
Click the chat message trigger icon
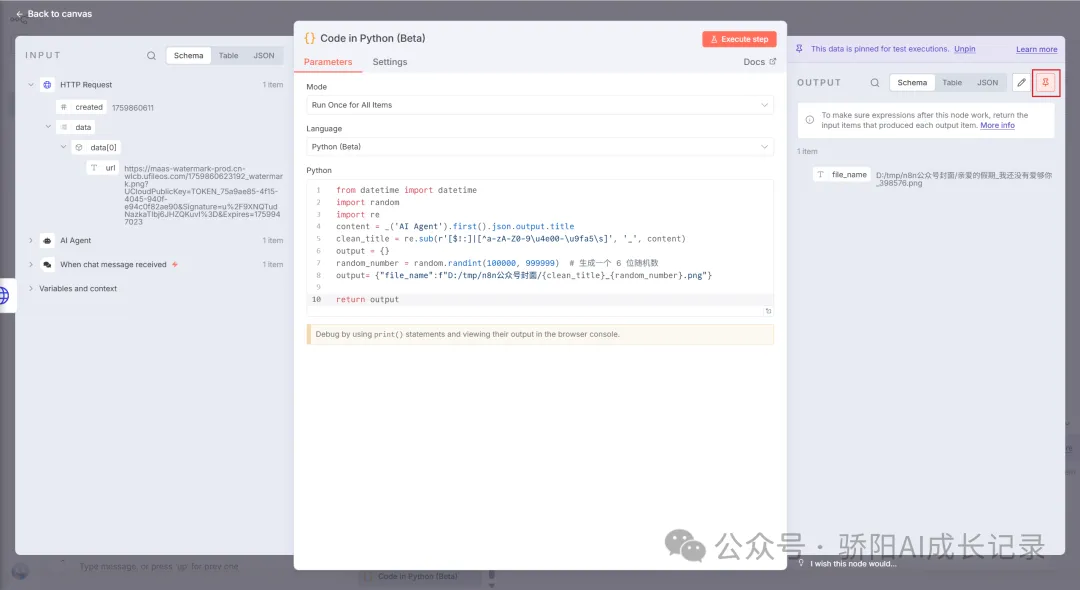coord(48,264)
